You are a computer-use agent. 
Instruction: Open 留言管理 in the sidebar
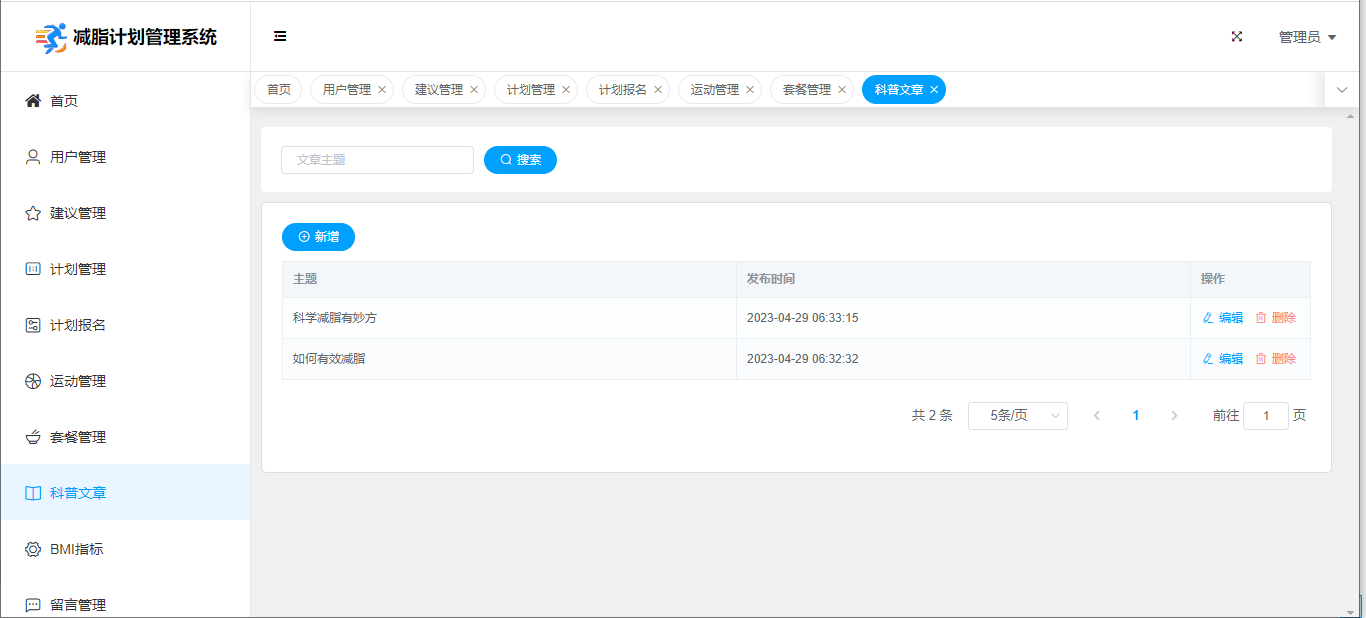pyautogui.click(x=78, y=604)
